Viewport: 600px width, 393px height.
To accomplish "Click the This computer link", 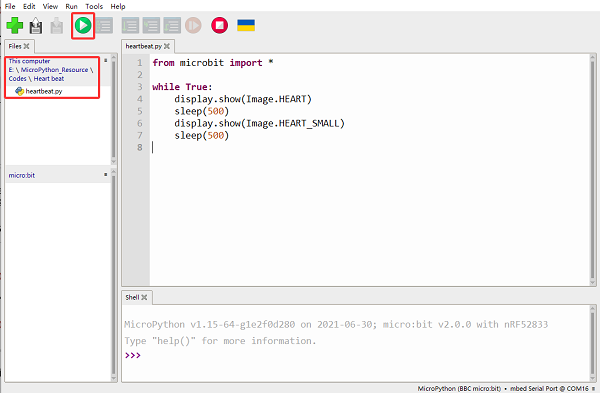I will (29, 61).
